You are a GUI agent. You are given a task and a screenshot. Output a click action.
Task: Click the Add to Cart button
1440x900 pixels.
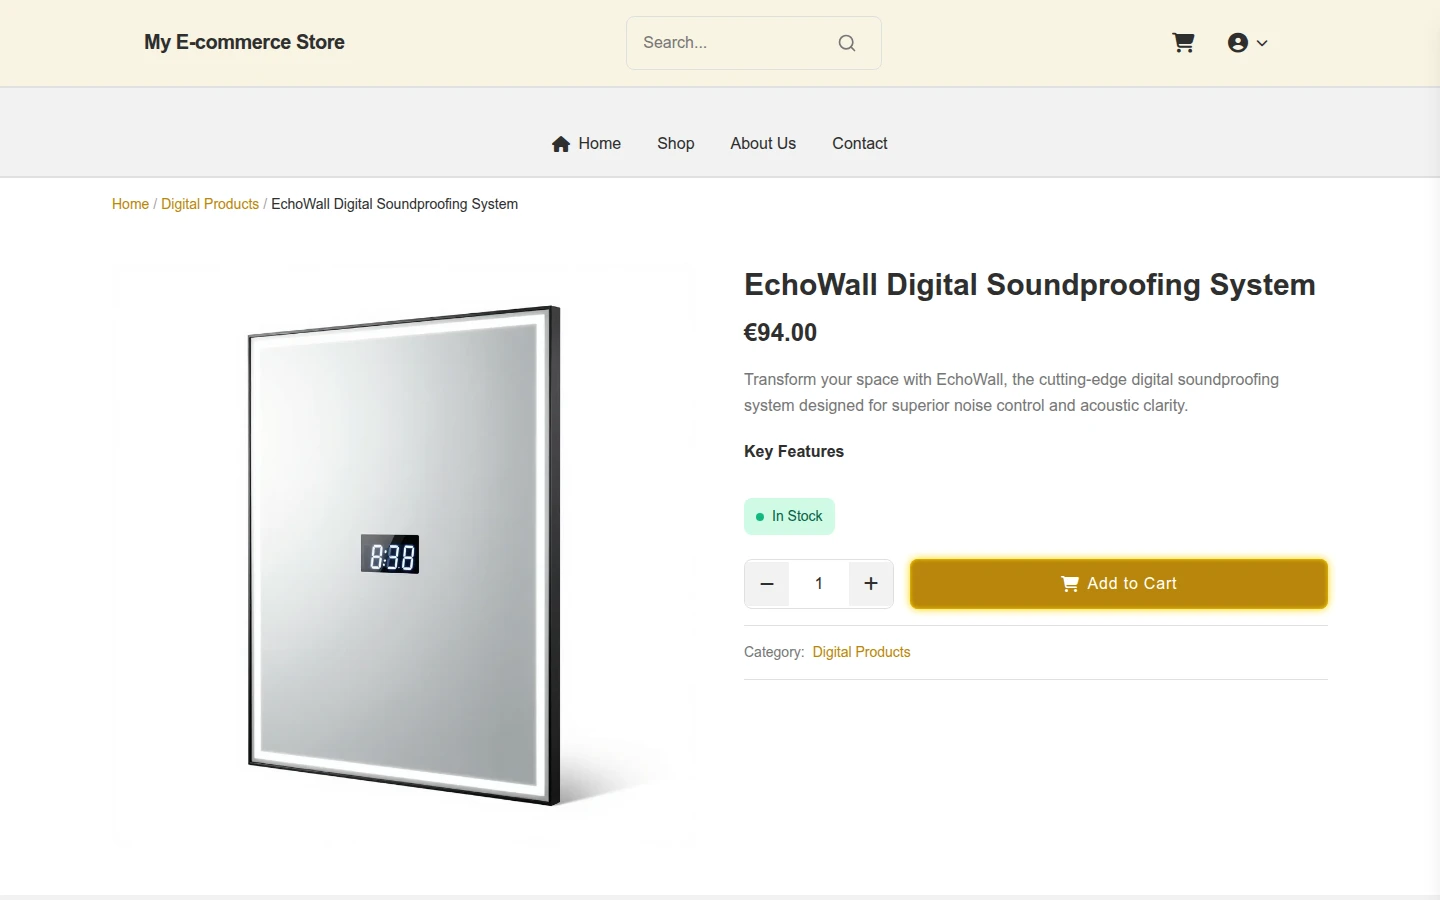coord(1119,584)
